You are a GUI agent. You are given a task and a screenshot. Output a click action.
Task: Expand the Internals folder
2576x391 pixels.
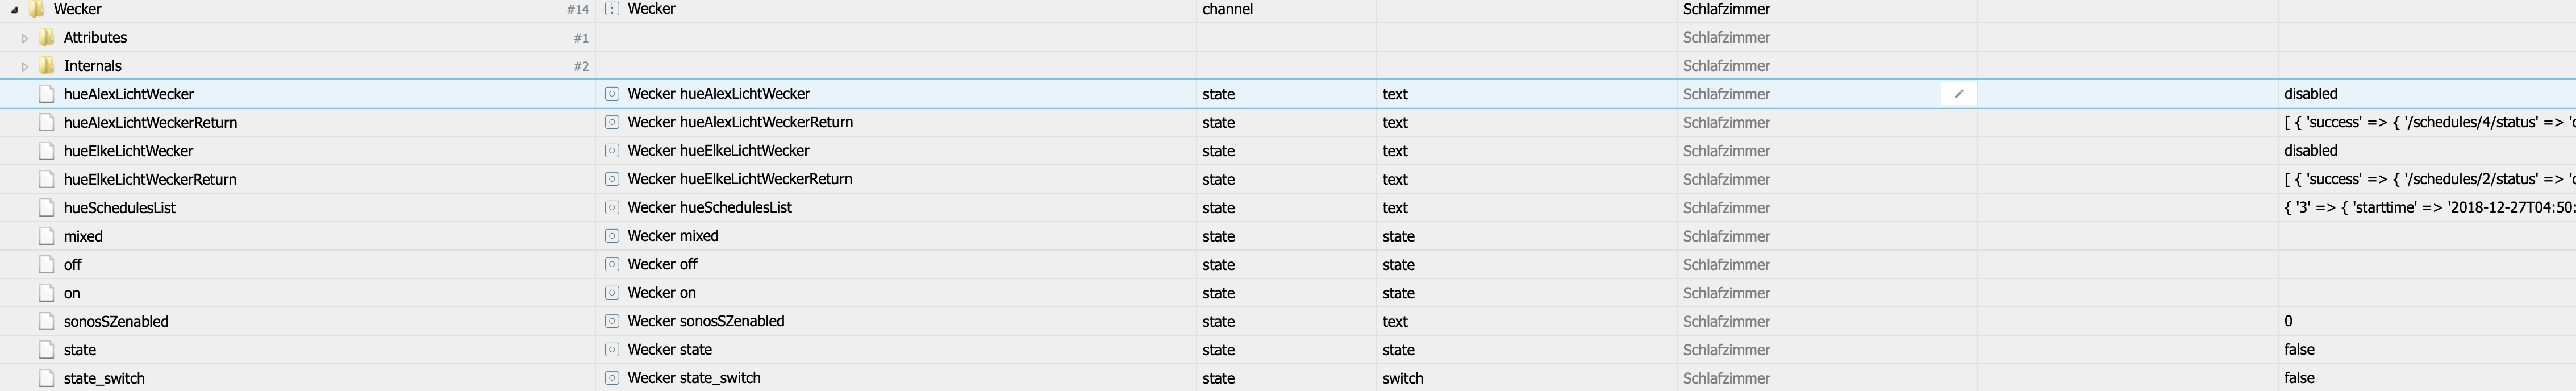25,66
